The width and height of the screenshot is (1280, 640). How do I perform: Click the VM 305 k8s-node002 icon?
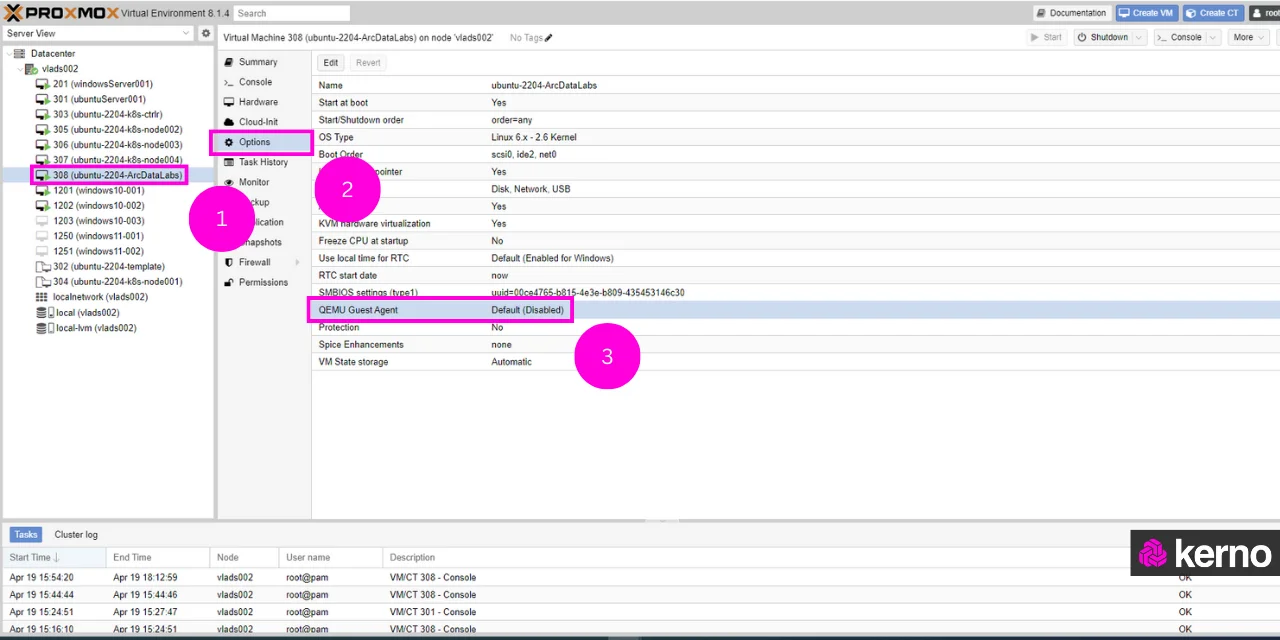[x=42, y=129]
